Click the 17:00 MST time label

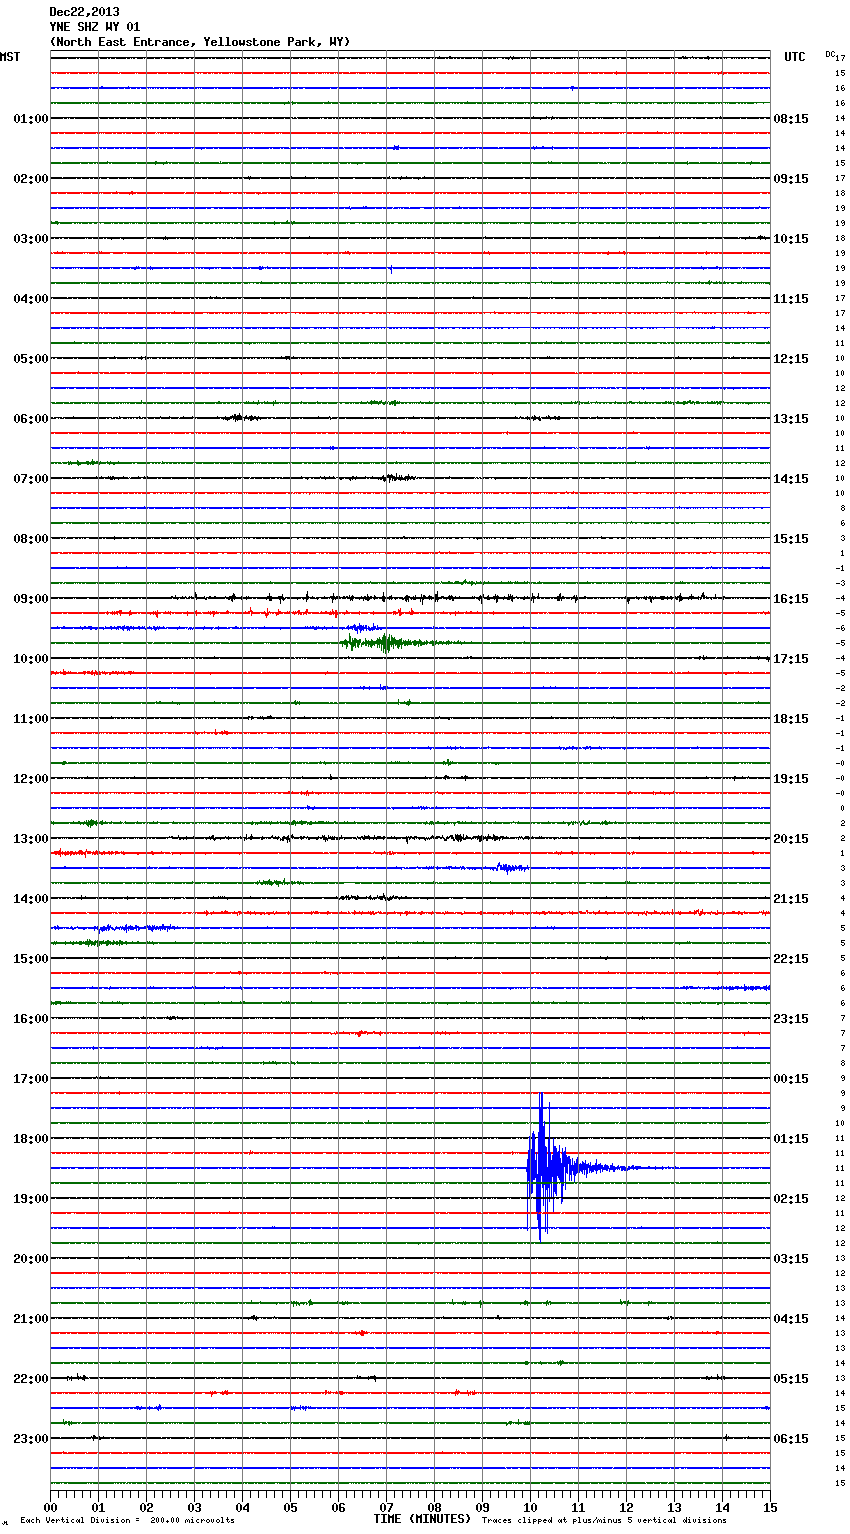click(x=30, y=1079)
